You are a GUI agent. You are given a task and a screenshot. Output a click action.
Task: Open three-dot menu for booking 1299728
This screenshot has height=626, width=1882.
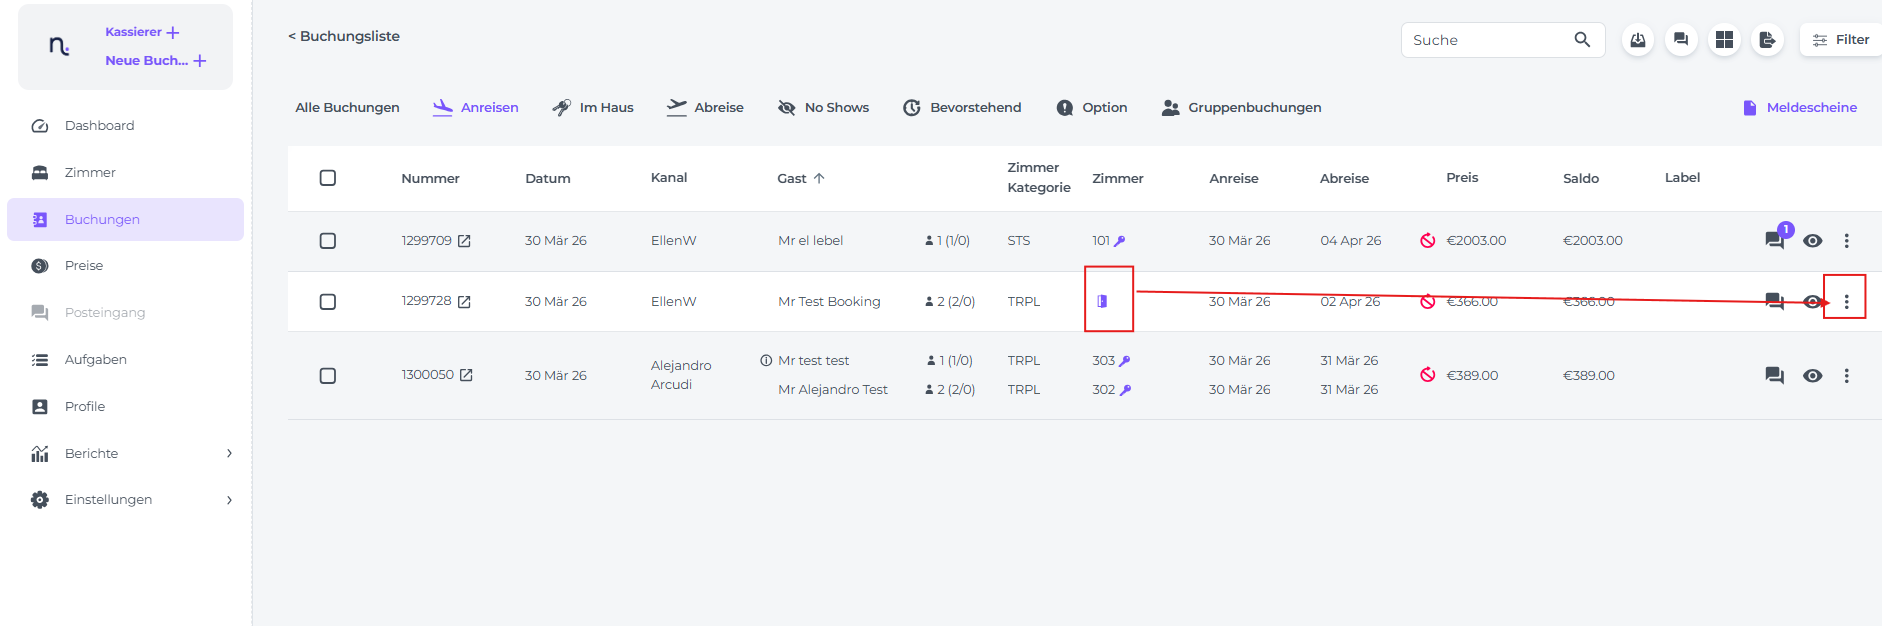point(1846,302)
